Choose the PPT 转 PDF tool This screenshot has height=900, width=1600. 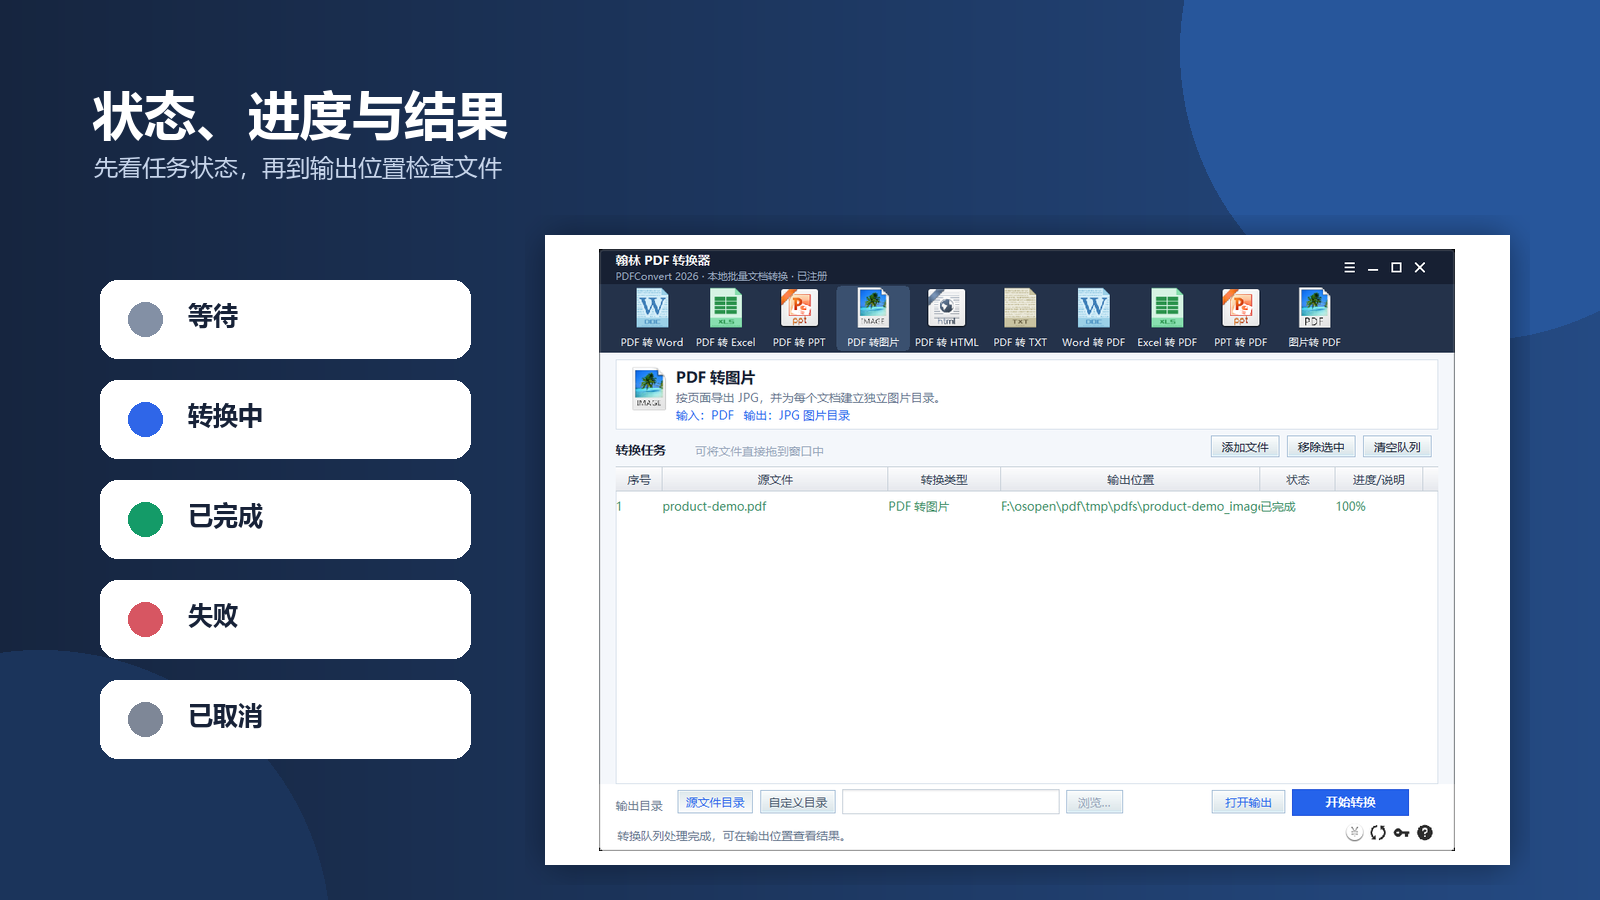click(x=1240, y=318)
